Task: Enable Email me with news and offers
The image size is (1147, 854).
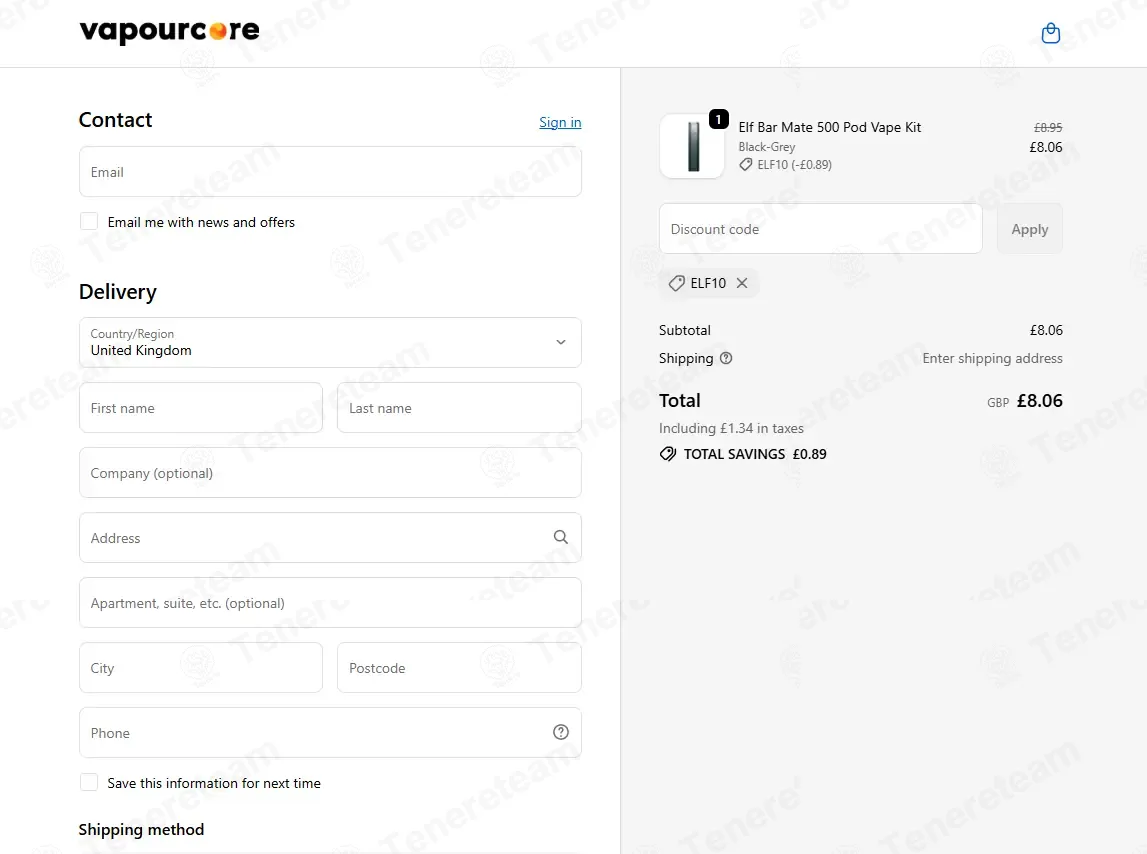Action: coord(89,222)
